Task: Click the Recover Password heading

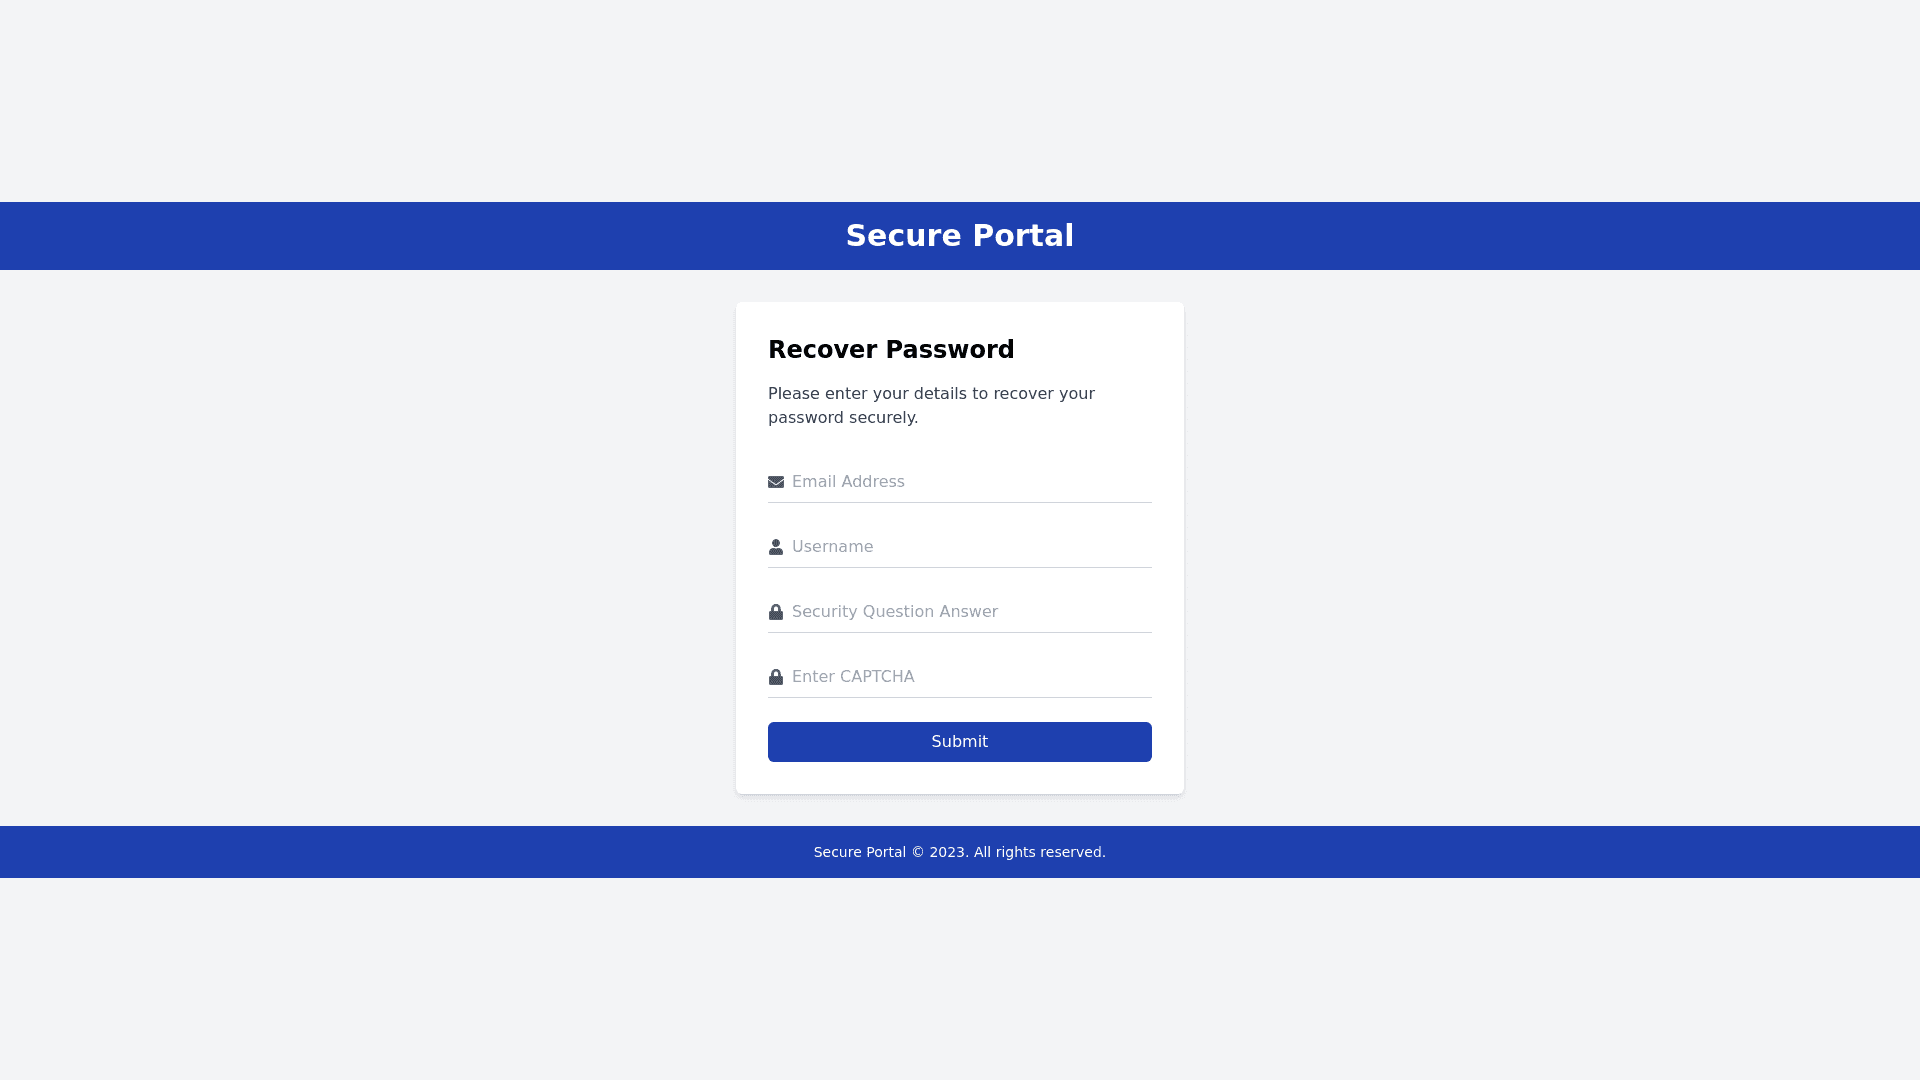Action: [x=891, y=350]
